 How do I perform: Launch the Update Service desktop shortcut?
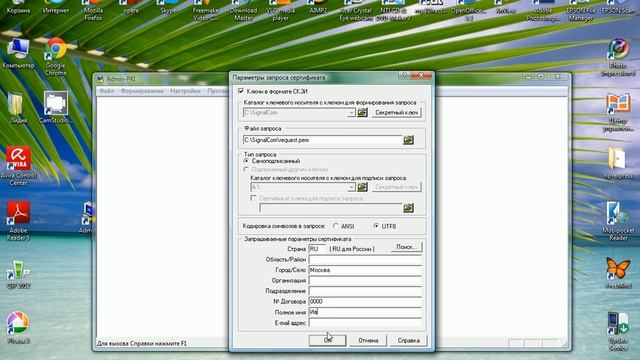point(618,331)
